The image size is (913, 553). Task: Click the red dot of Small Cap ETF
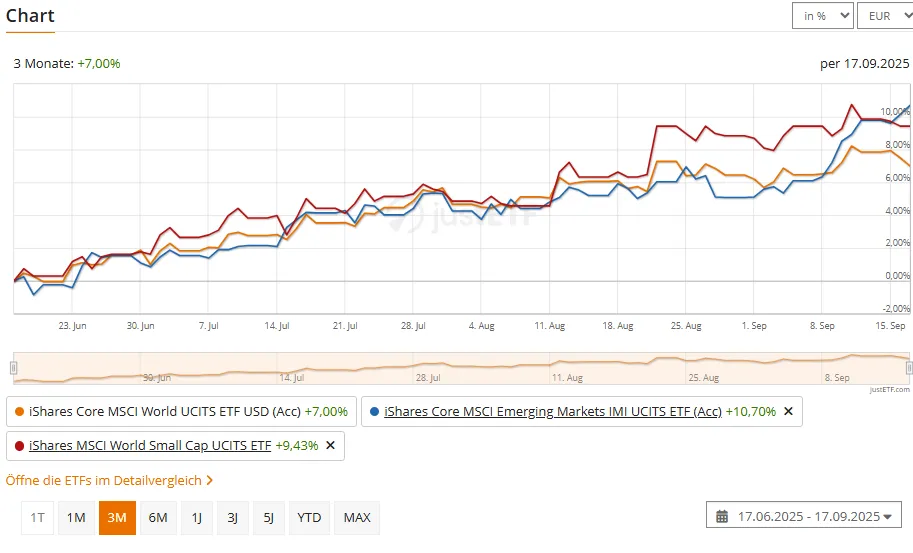pyautogui.click(x=19, y=446)
